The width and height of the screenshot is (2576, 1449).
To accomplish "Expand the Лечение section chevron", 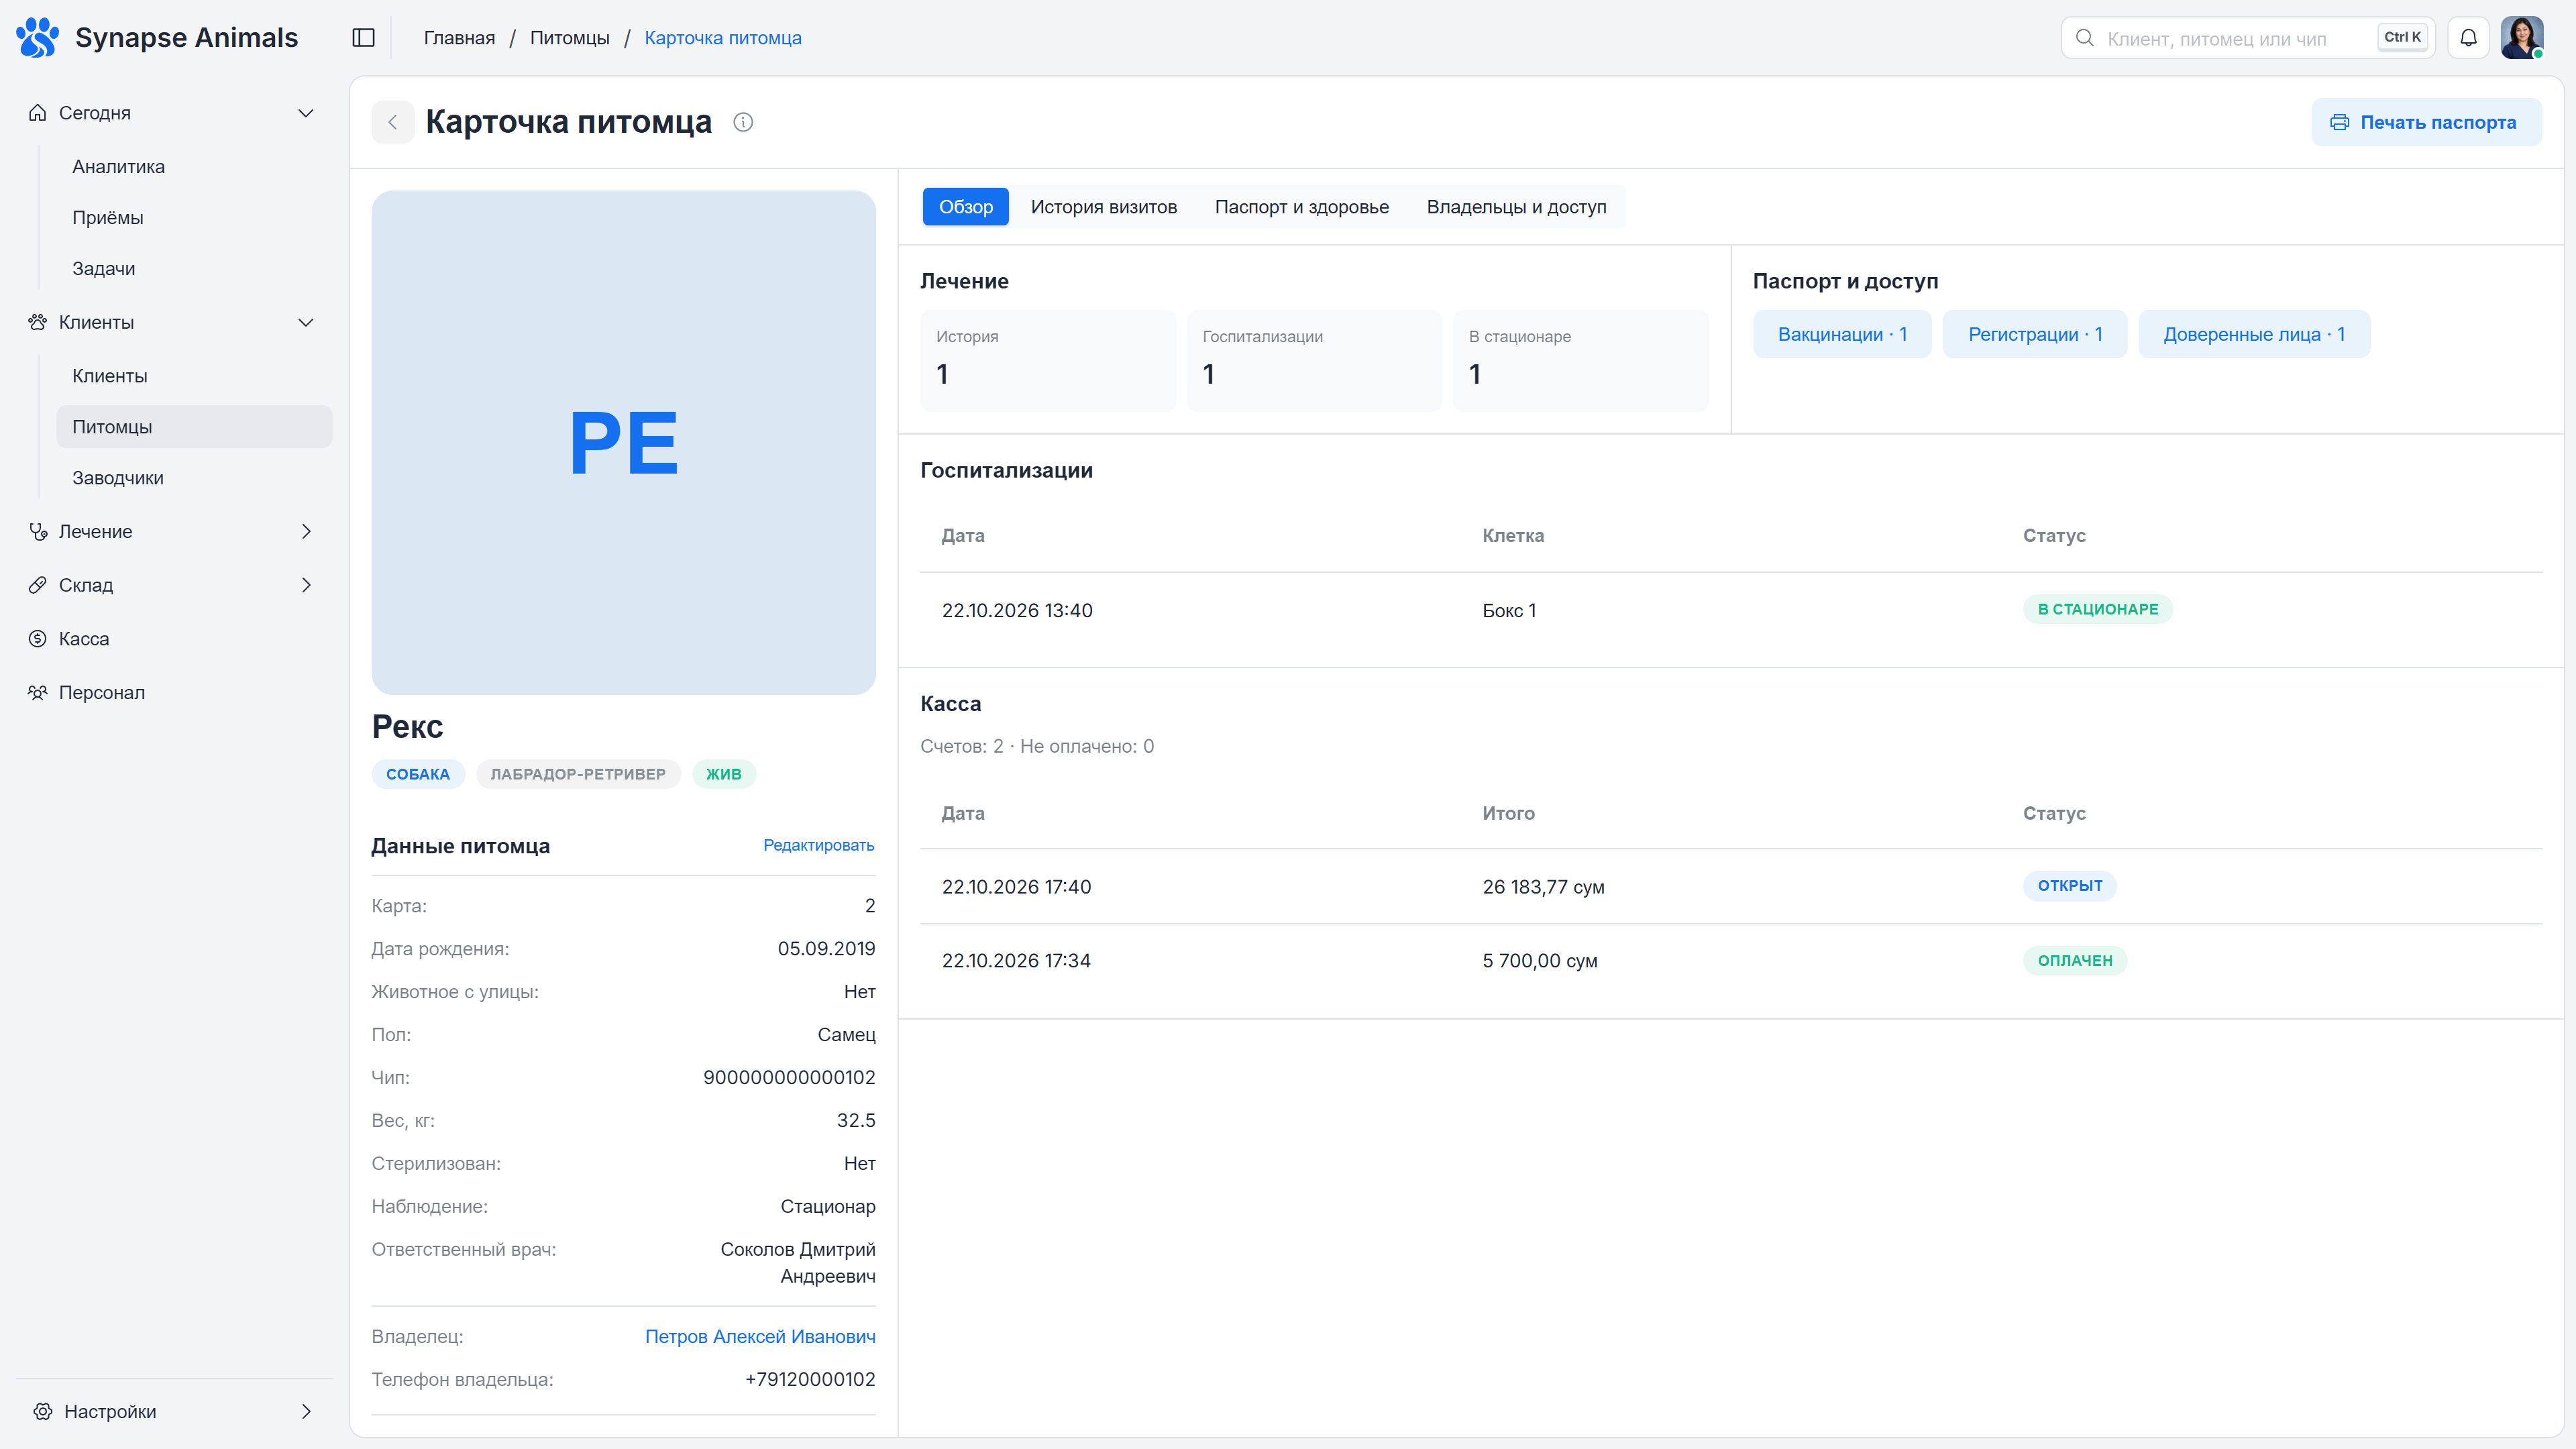I will pyautogui.click(x=306, y=531).
